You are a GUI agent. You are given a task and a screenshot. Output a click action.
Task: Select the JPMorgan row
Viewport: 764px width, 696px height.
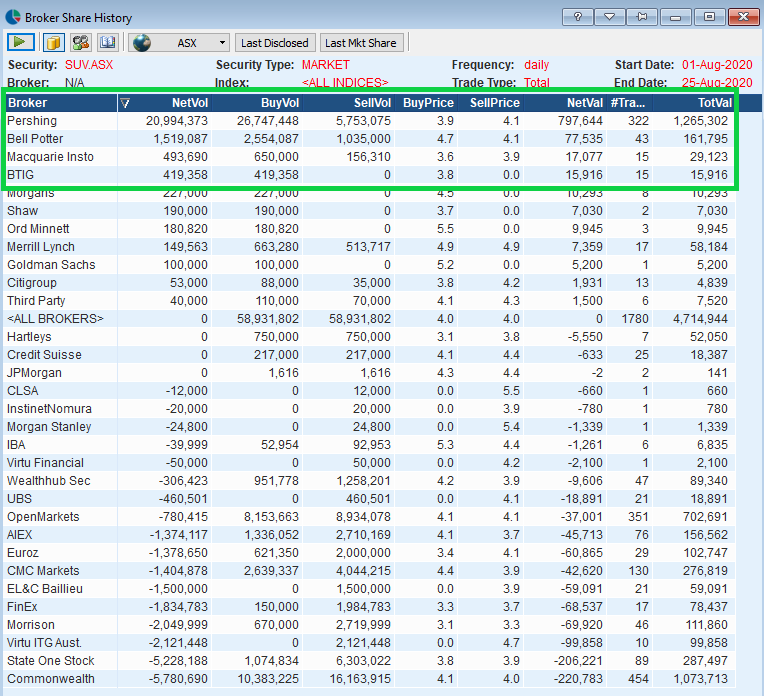(369, 373)
